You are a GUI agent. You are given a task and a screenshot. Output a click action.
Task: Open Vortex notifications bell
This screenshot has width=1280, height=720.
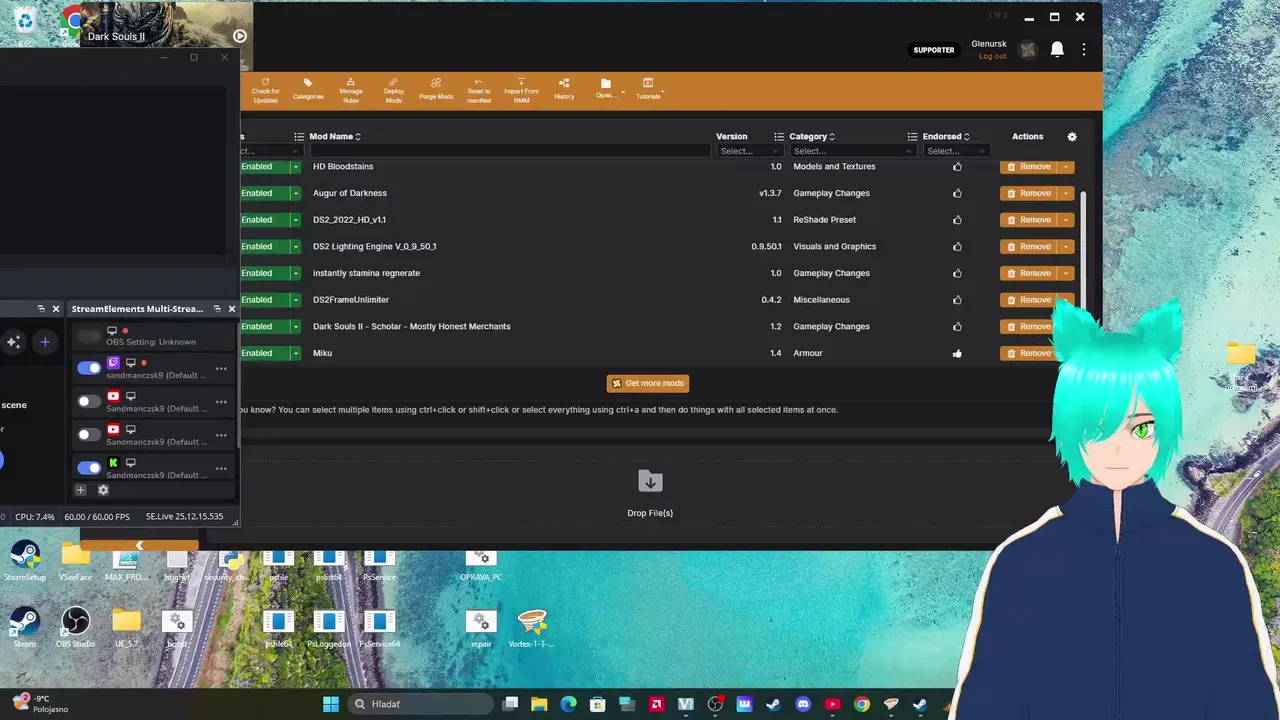coord(1057,50)
